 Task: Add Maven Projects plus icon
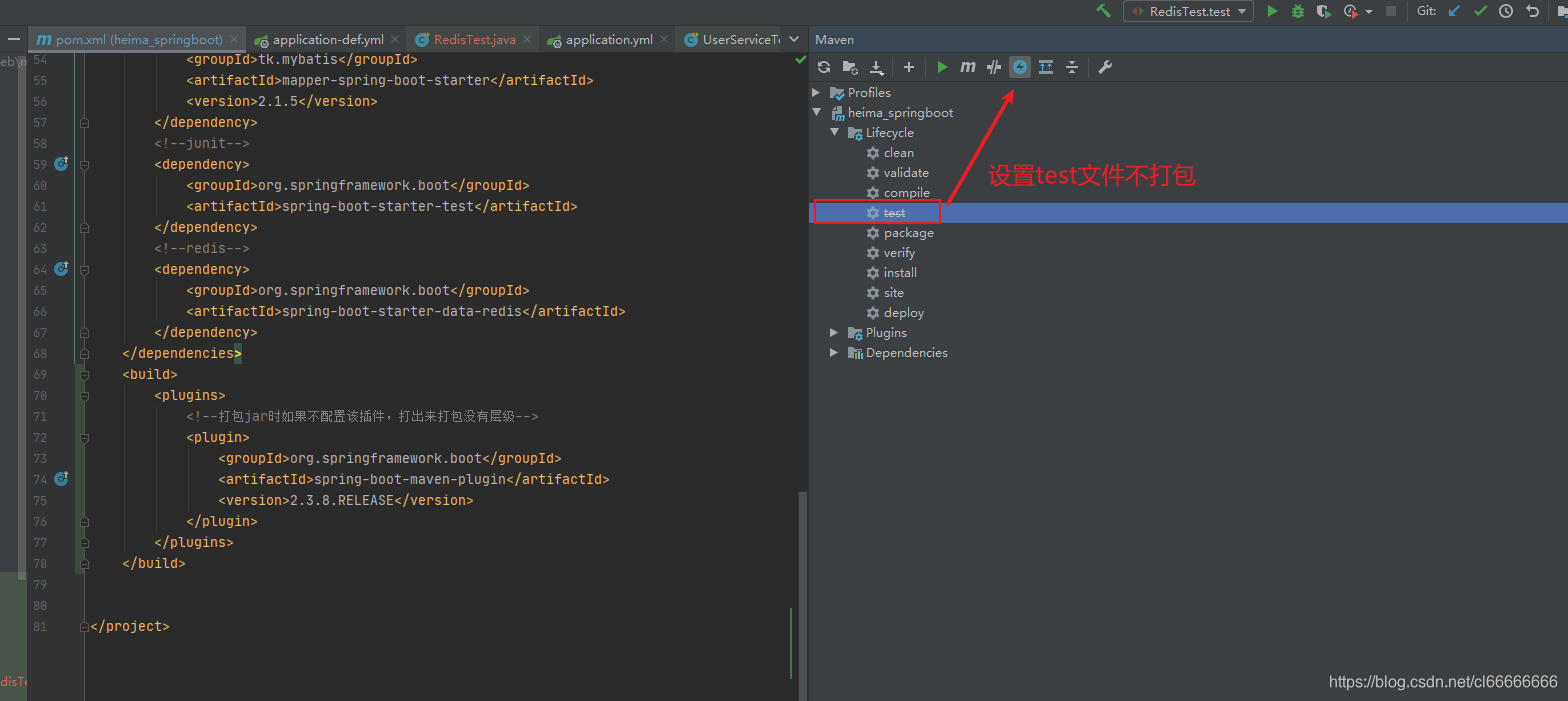(909, 67)
